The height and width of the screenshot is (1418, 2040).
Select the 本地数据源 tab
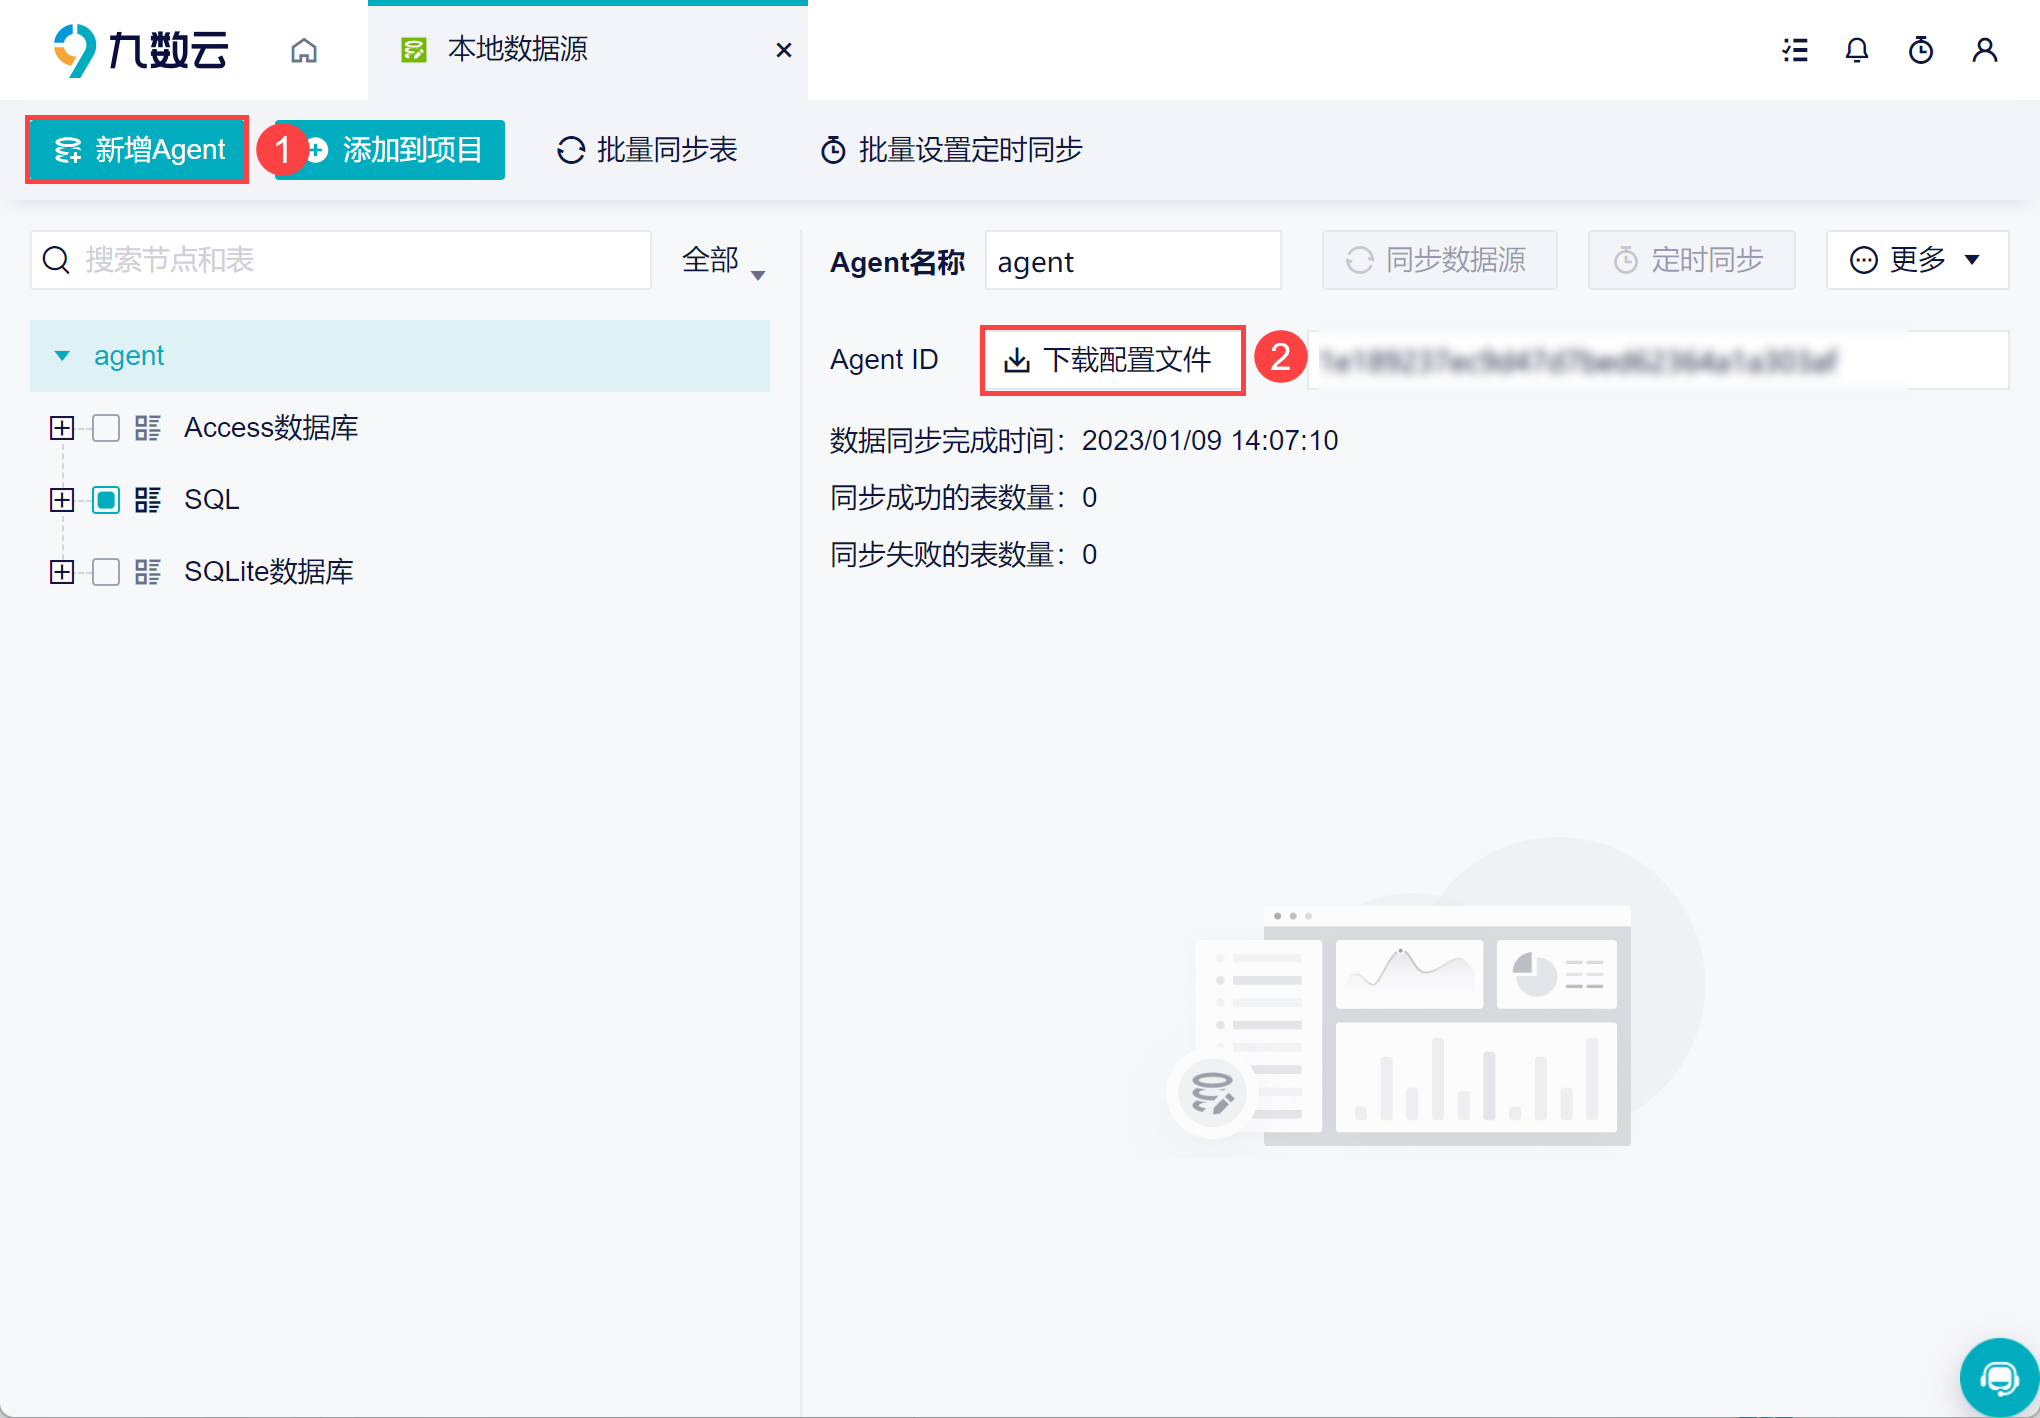pyautogui.click(x=518, y=49)
